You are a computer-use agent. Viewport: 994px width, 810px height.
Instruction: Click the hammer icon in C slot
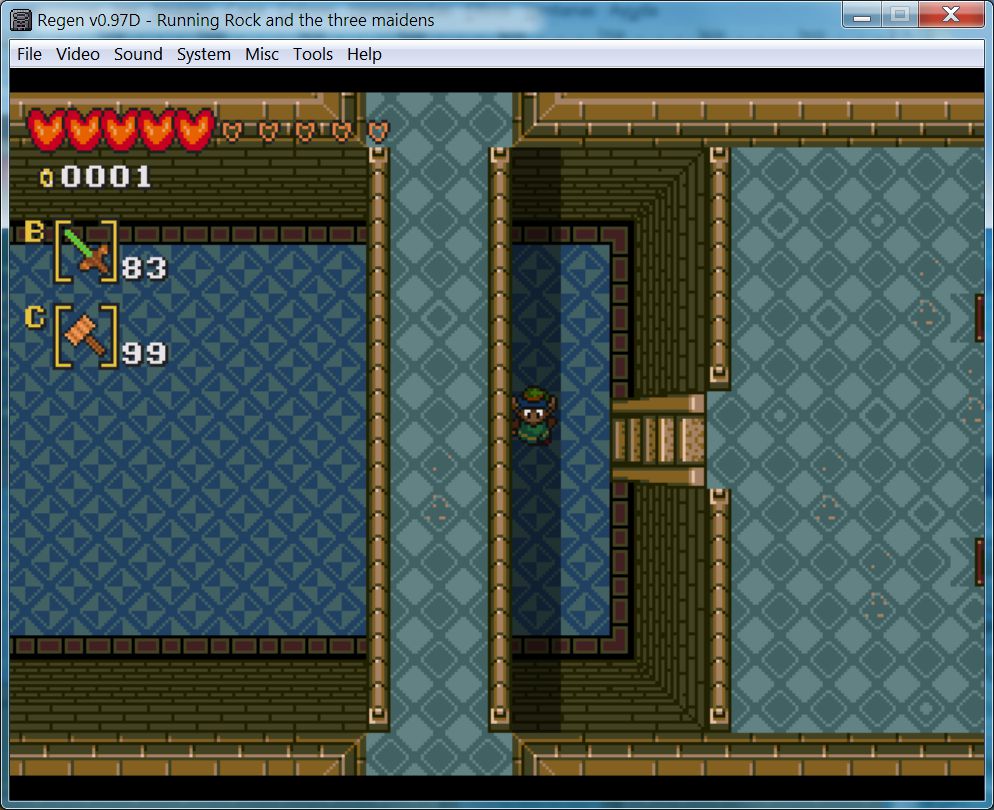click(85, 335)
